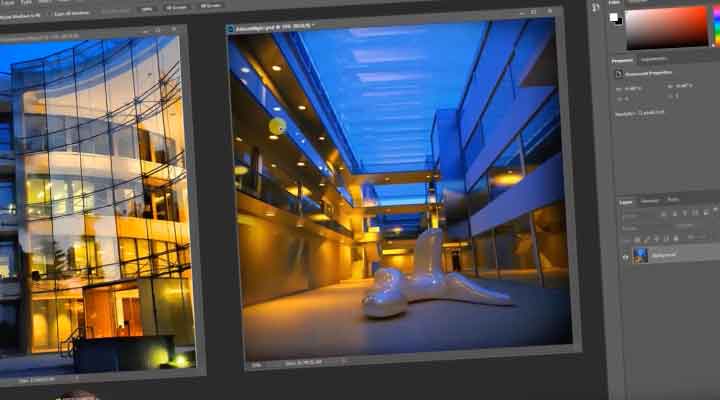
Task: Click the glass building document title bar
Action: (92, 34)
